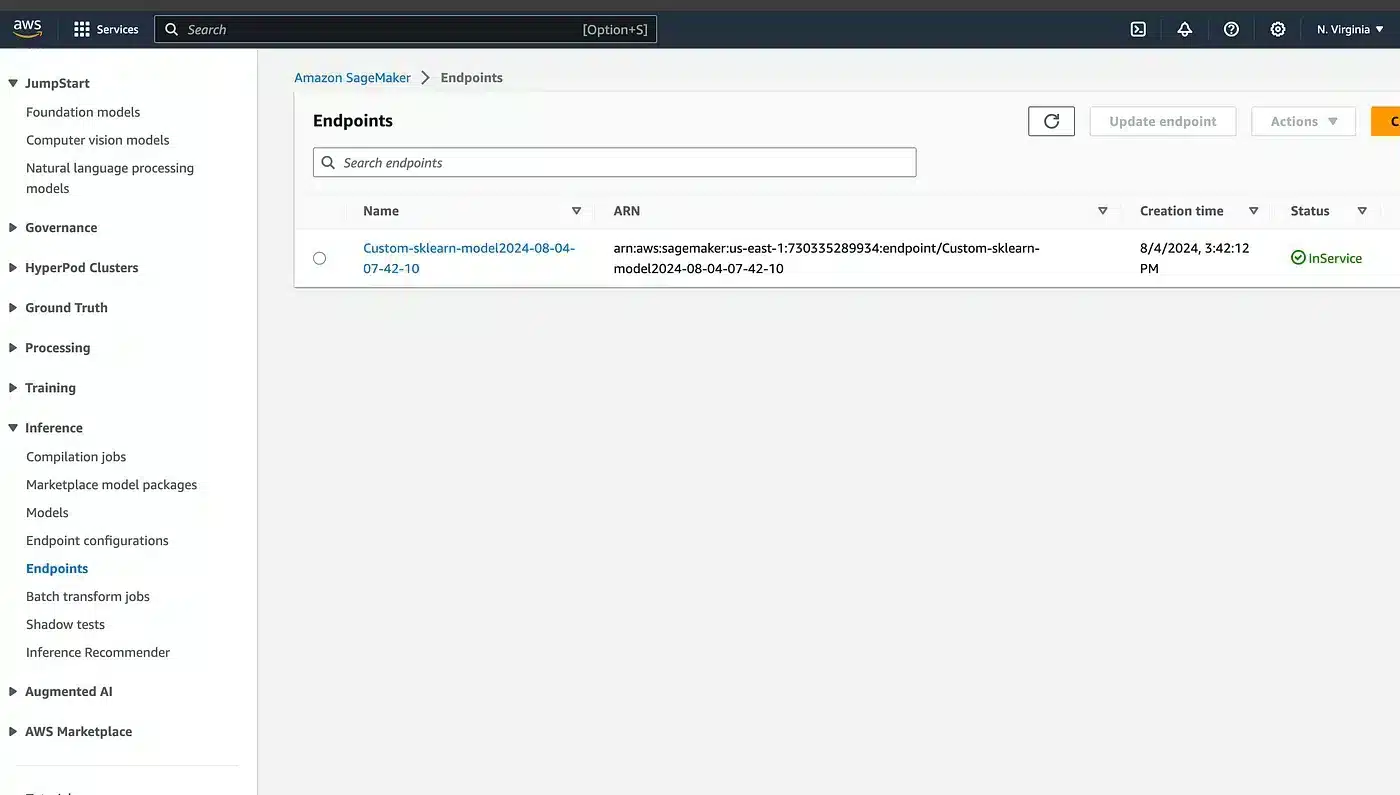Expand the Processing section

coord(13,348)
